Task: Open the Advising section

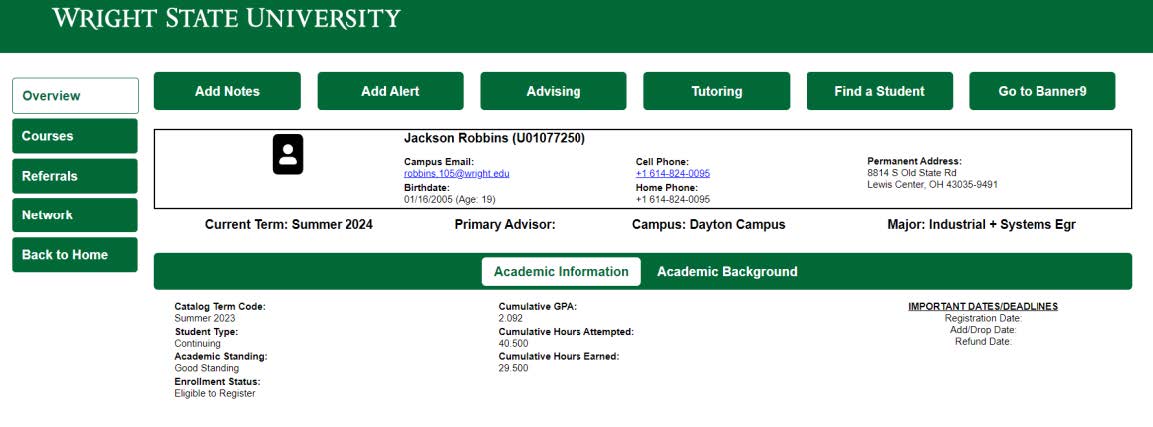Action: tap(553, 91)
